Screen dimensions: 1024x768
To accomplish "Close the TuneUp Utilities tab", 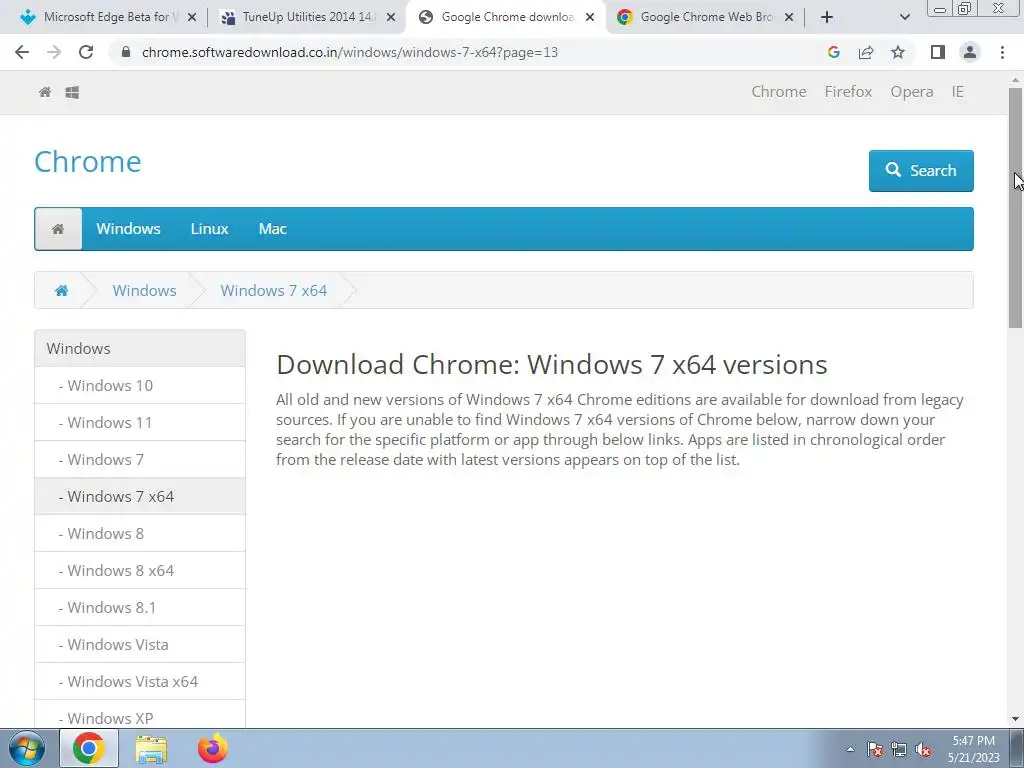I will pyautogui.click(x=391, y=17).
